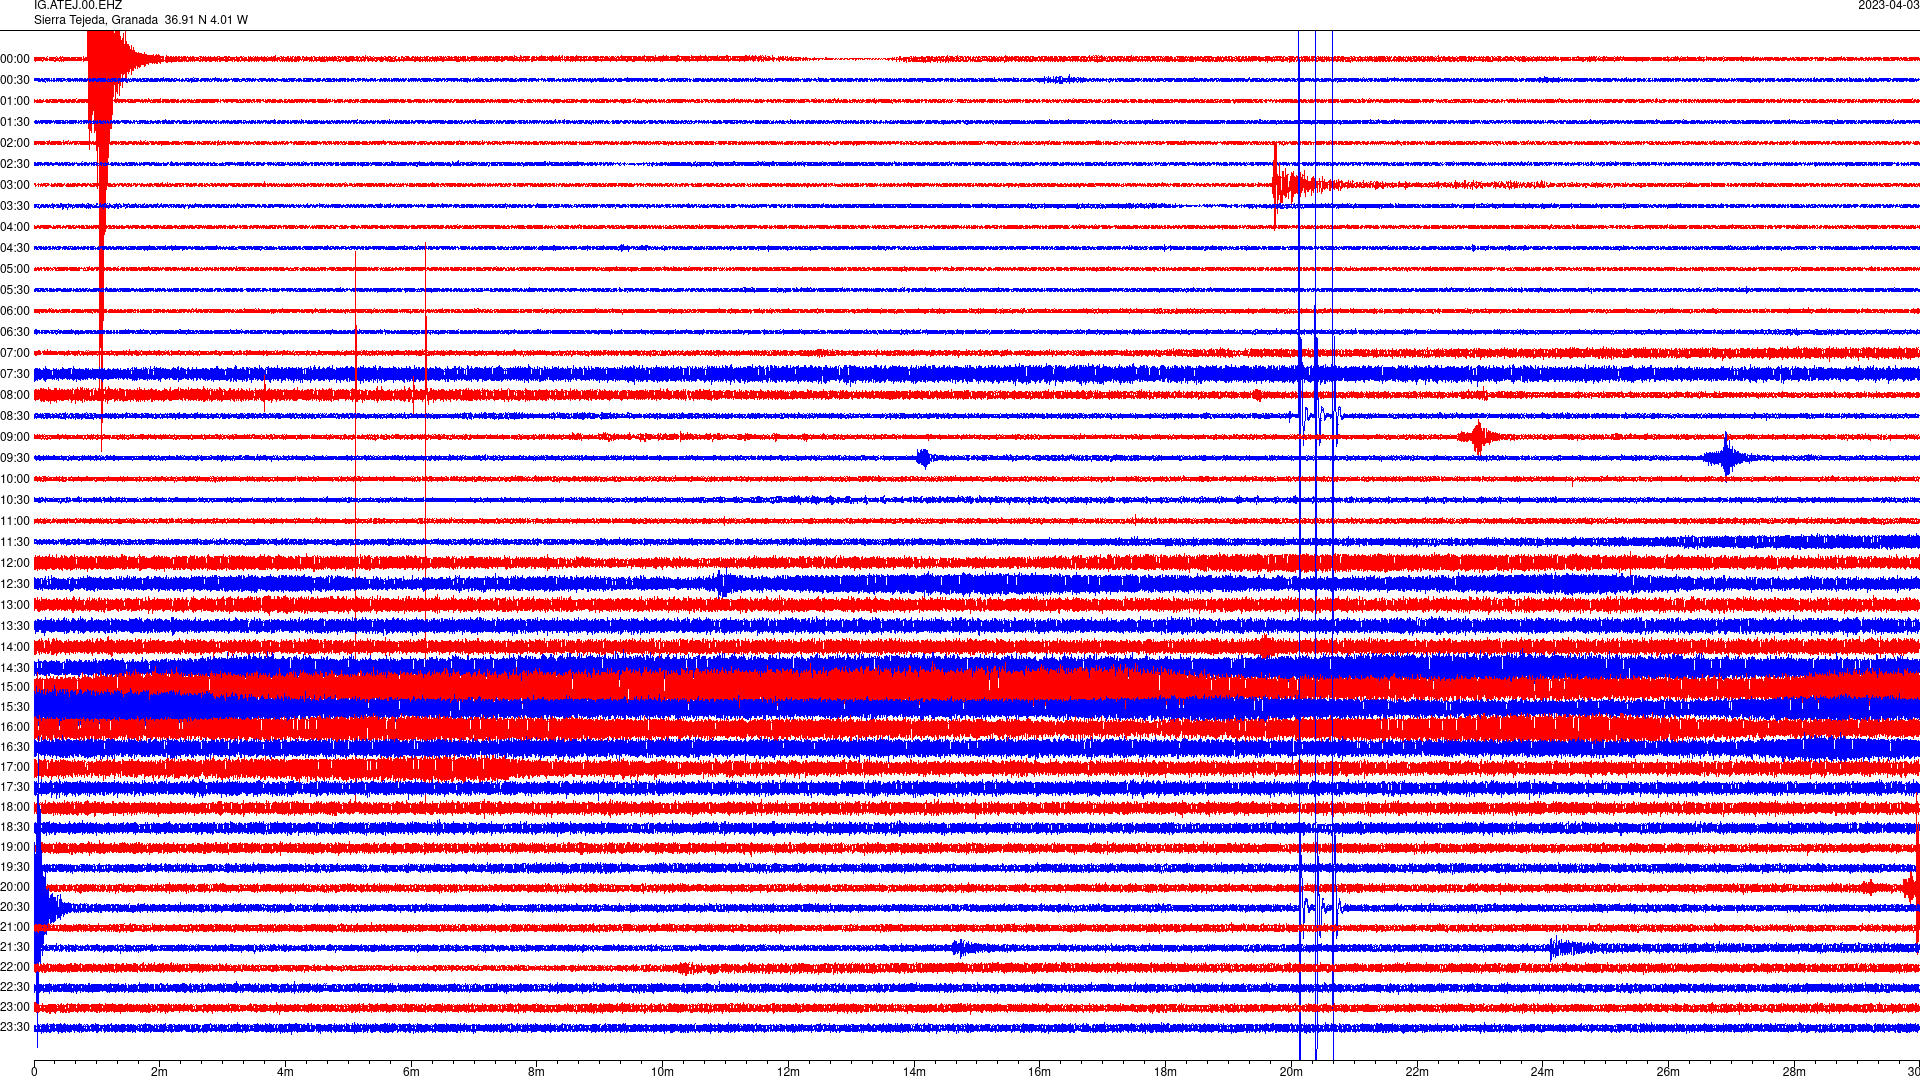Click the 10m tick on time axis
Viewport: 1920px width, 1080px height.
[x=662, y=1072]
